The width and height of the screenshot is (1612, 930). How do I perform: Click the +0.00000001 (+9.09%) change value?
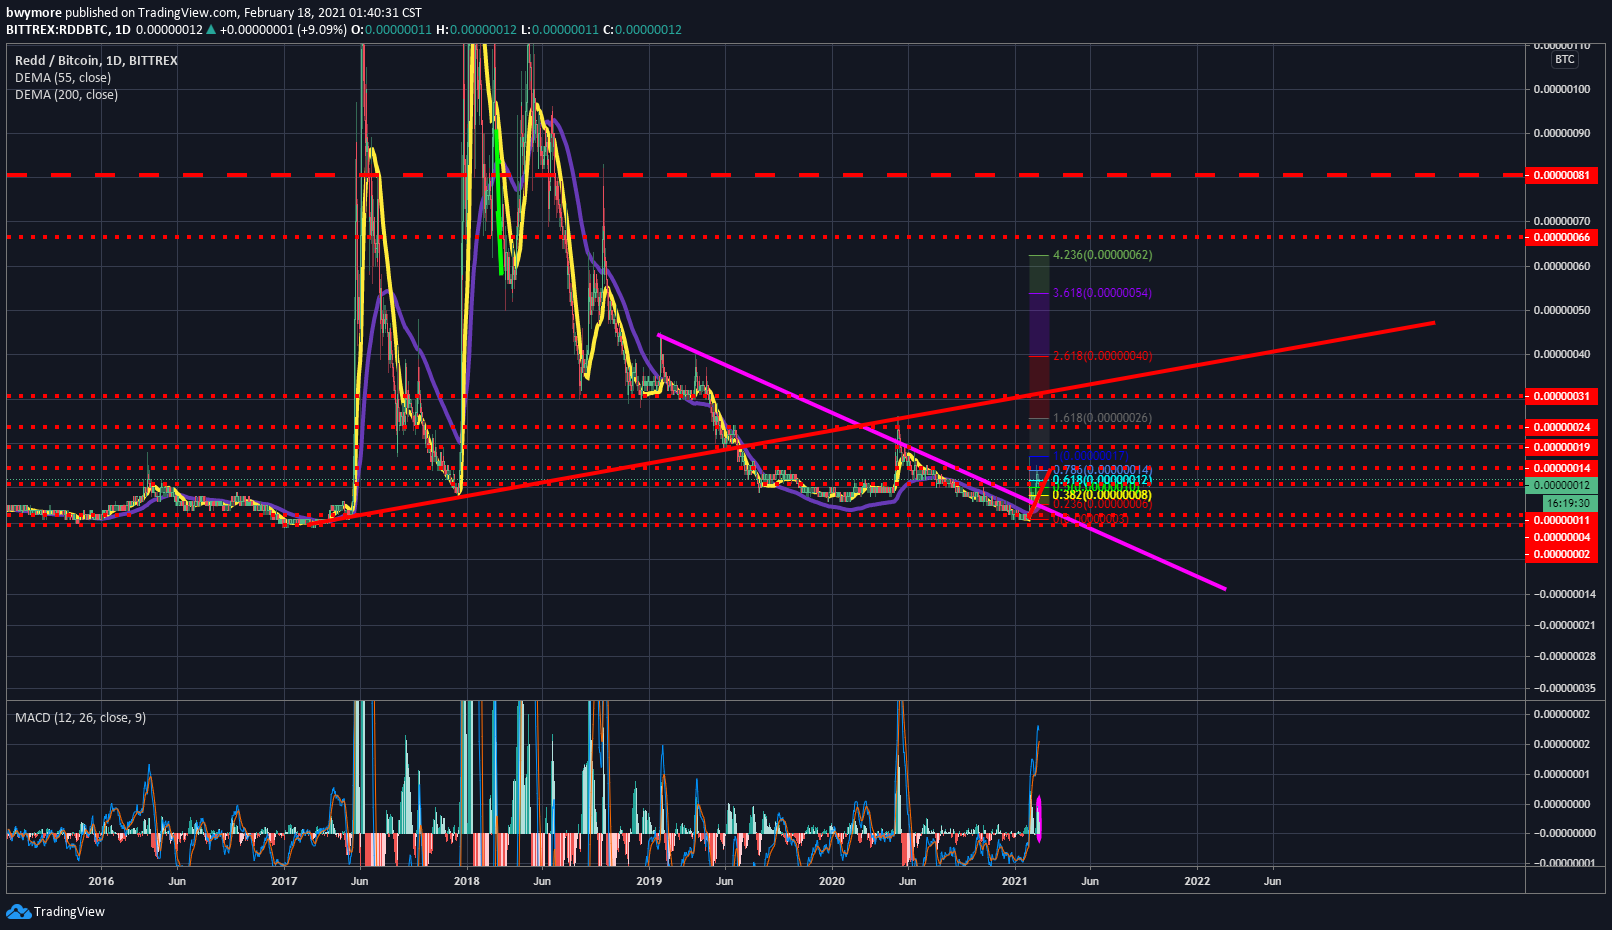284,29
